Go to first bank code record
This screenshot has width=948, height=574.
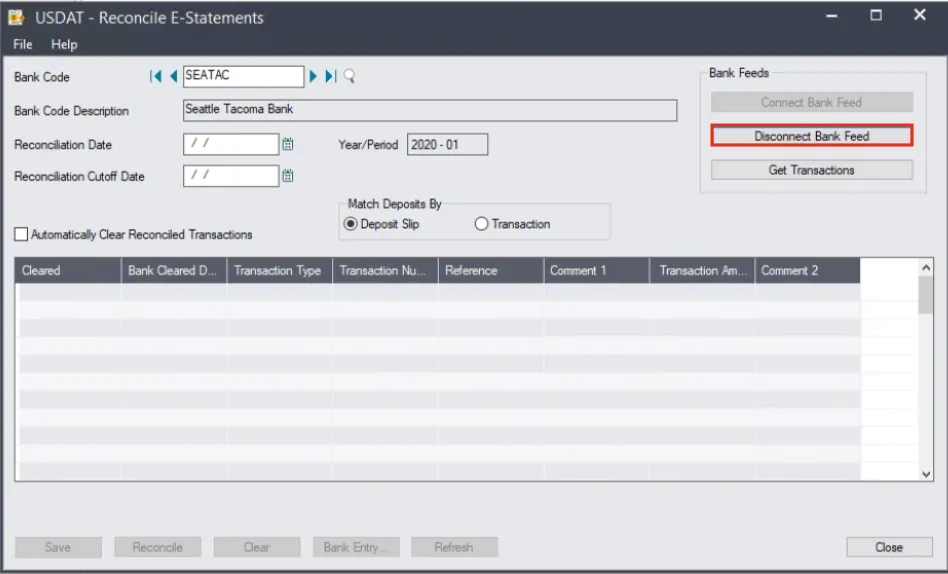click(x=155, y=76)
